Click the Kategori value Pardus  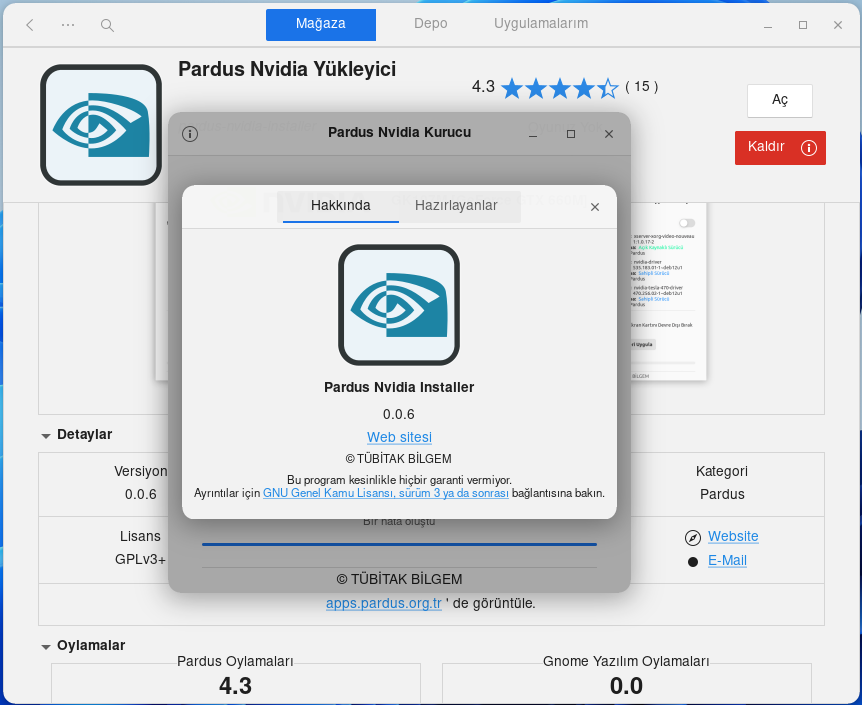722,494
